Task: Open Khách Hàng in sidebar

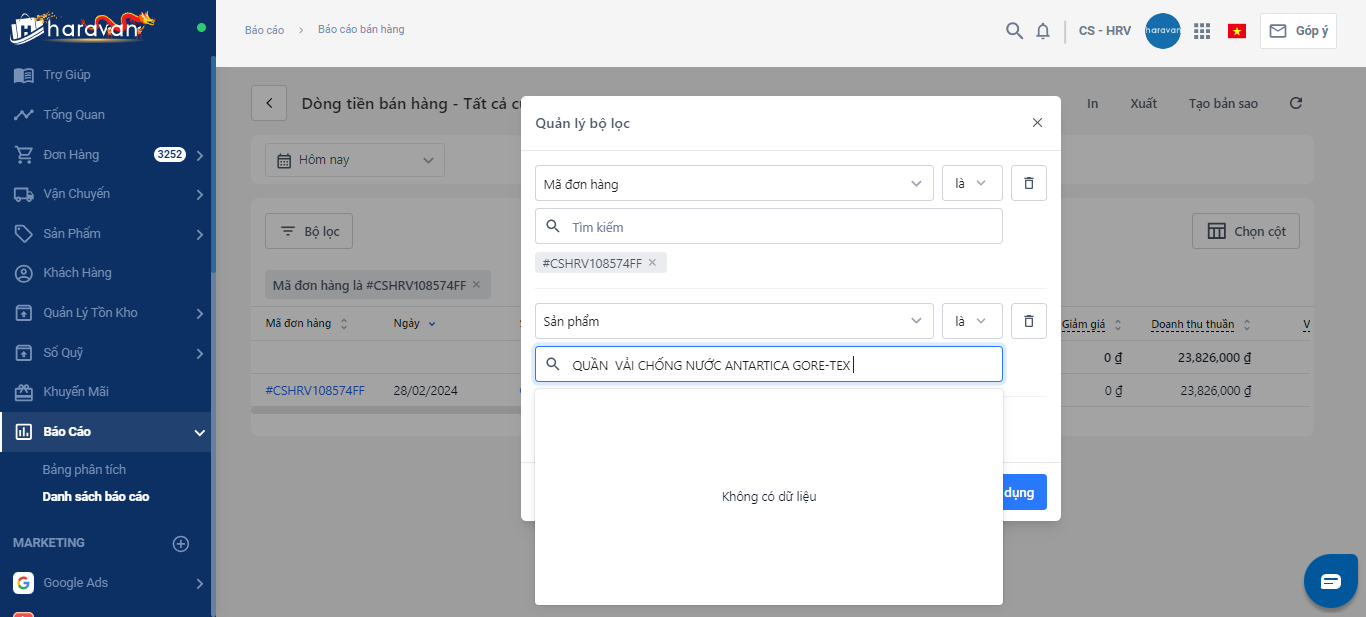Action: (x=77, y=273)
